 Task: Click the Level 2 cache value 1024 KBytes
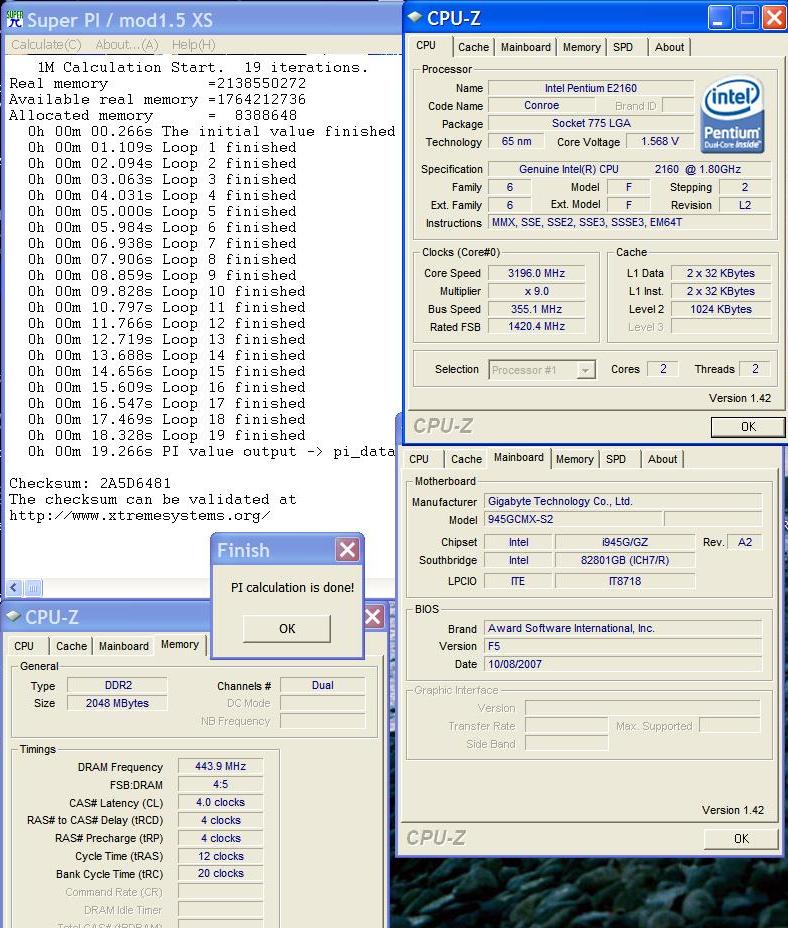(x=721, y=309)
